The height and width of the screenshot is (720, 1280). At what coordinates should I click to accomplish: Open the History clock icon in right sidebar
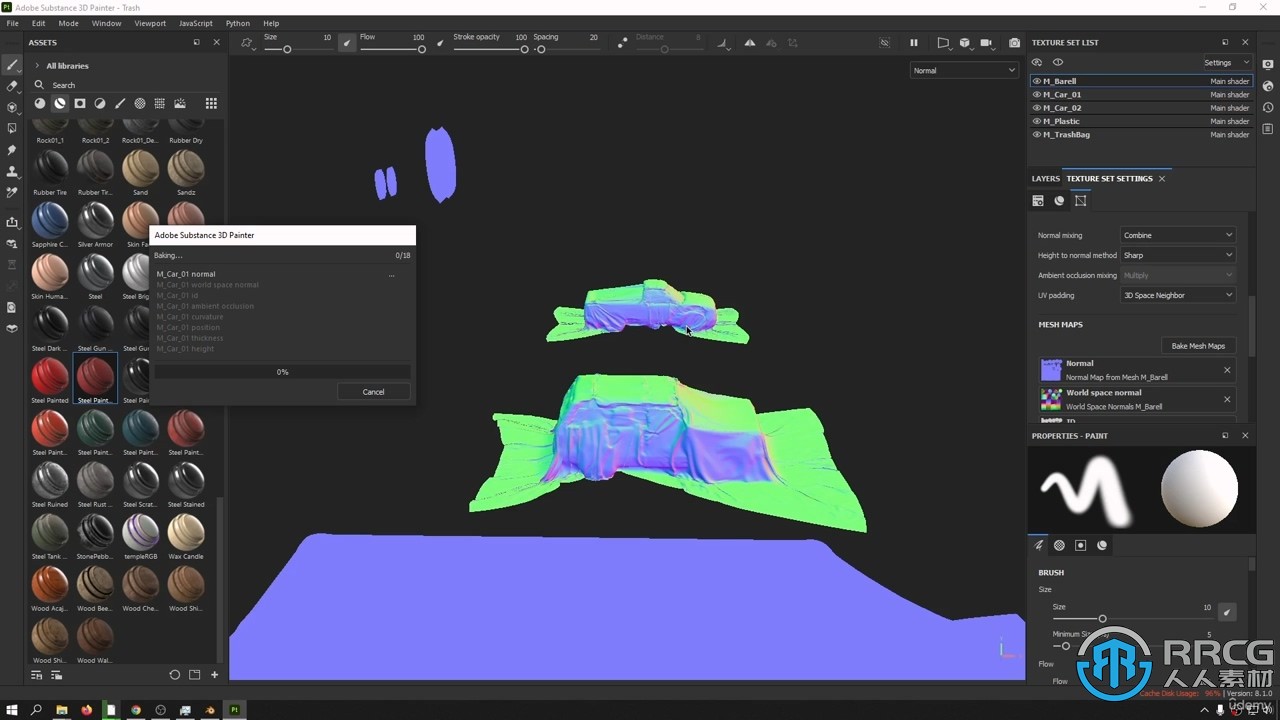pyautogui.click(x=1268, y=107)
